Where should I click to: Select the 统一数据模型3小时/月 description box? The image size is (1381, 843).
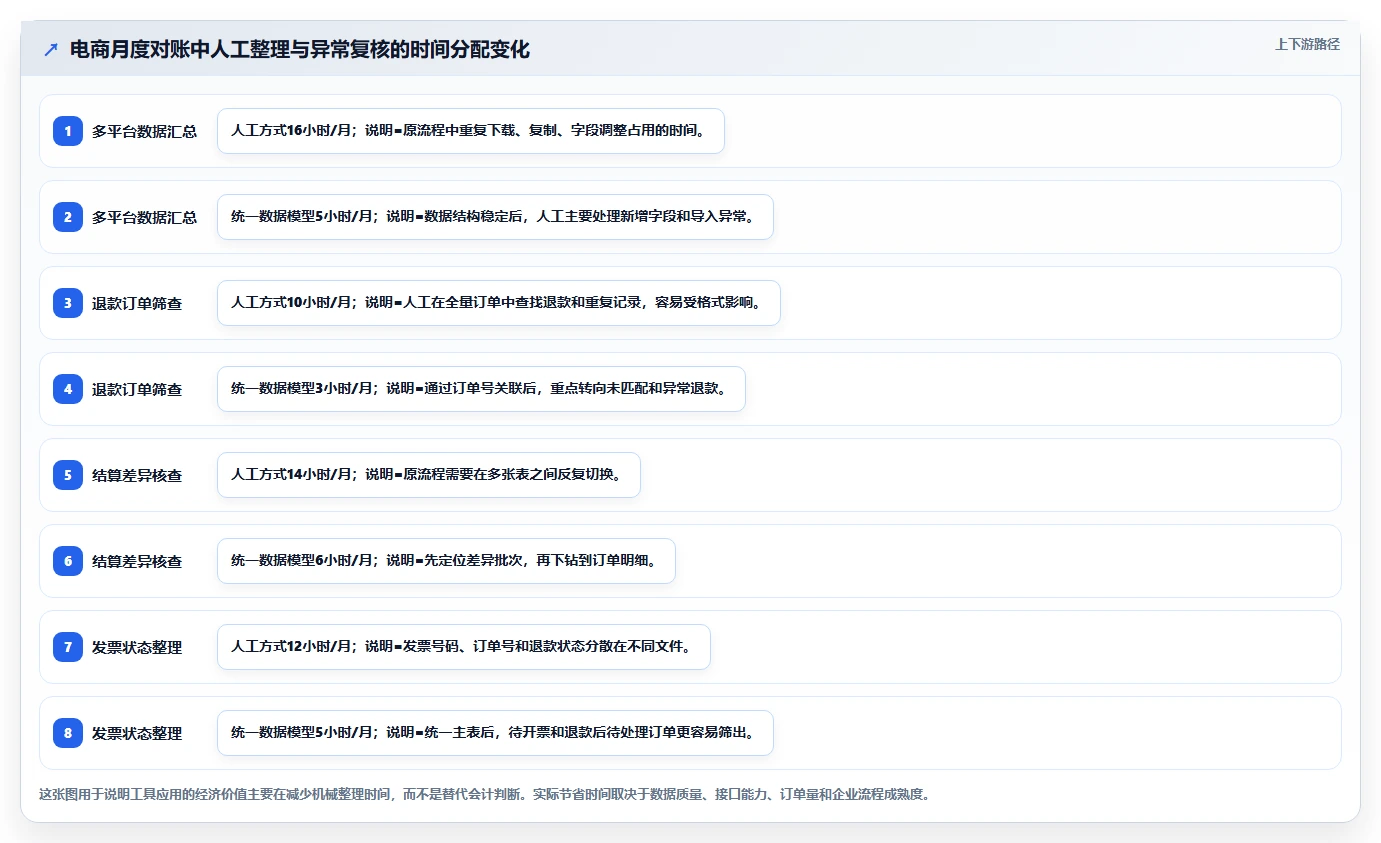(x=481, y=389)
